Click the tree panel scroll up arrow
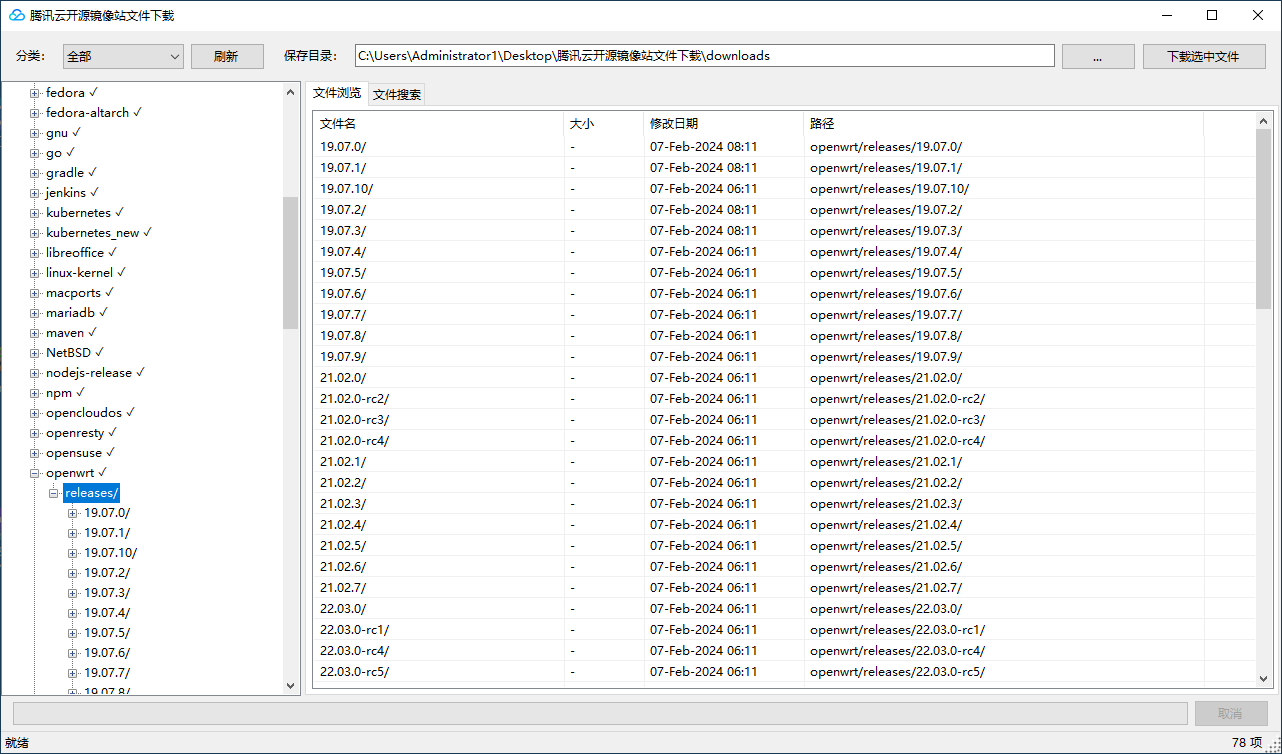 click(x=291, y=92)
